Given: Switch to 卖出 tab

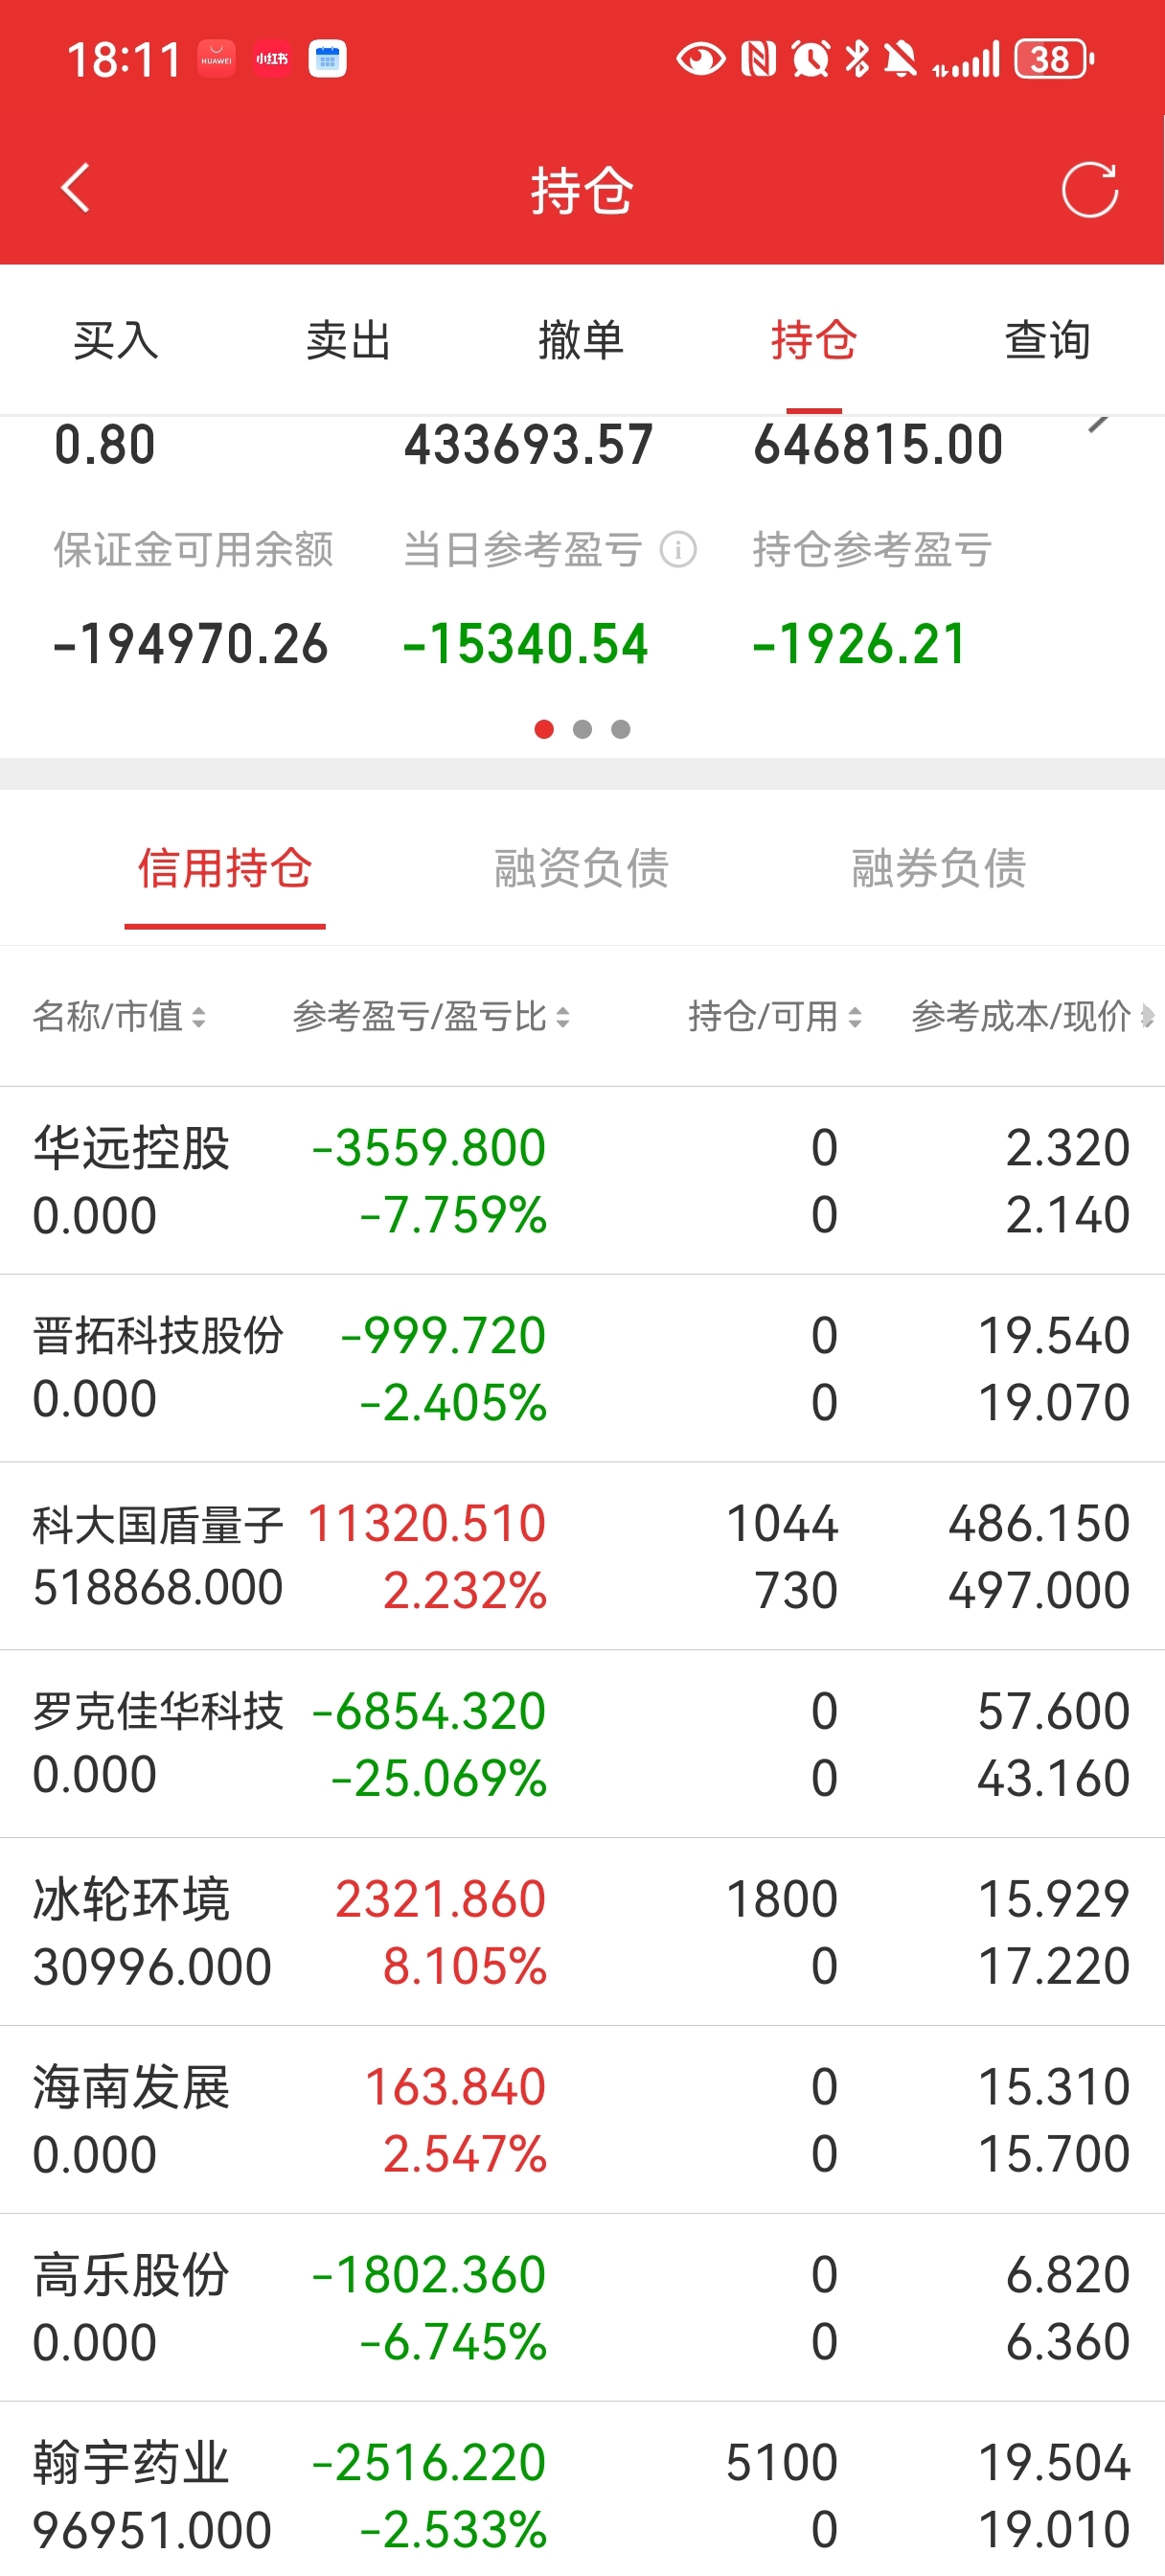Looking at the screenshot, I should click(x=349, y=341).
